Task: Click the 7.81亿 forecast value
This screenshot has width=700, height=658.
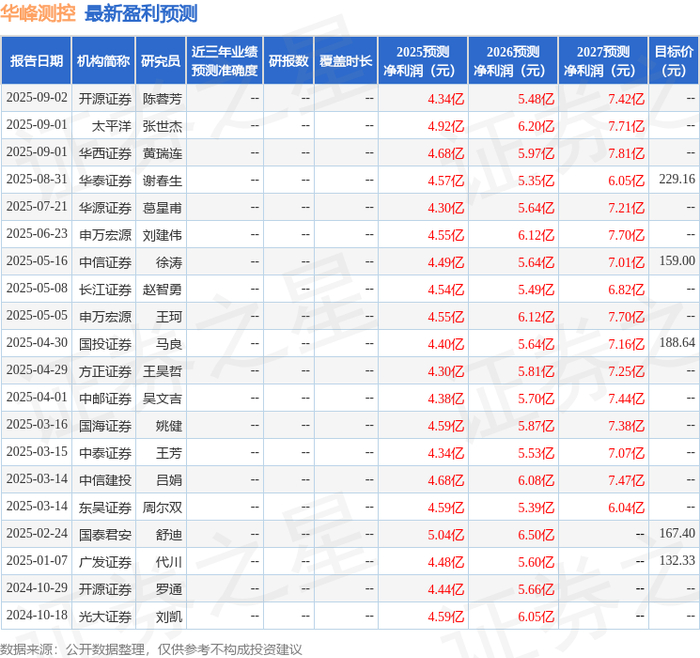Action: 626,154
